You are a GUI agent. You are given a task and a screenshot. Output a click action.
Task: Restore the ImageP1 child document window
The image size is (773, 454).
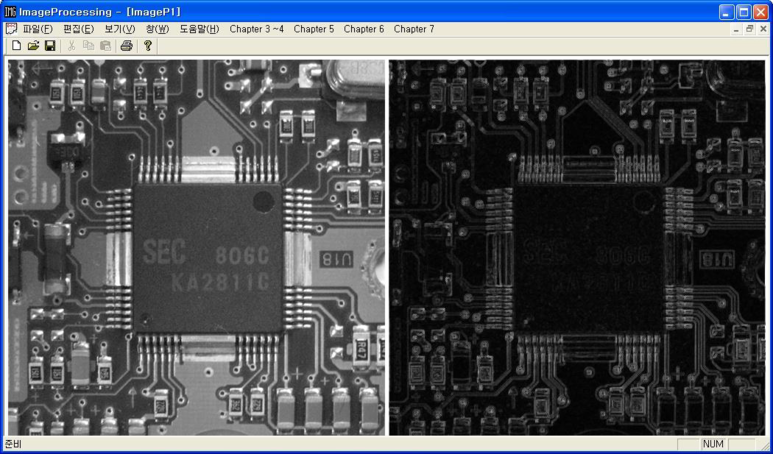click(x=749, y=30)
